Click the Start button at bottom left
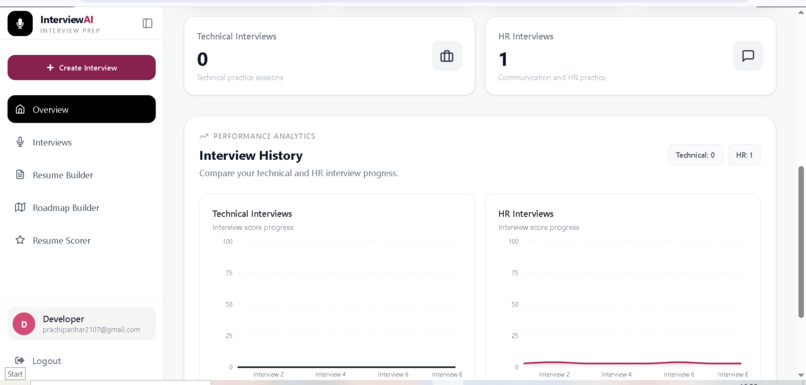 15,374
